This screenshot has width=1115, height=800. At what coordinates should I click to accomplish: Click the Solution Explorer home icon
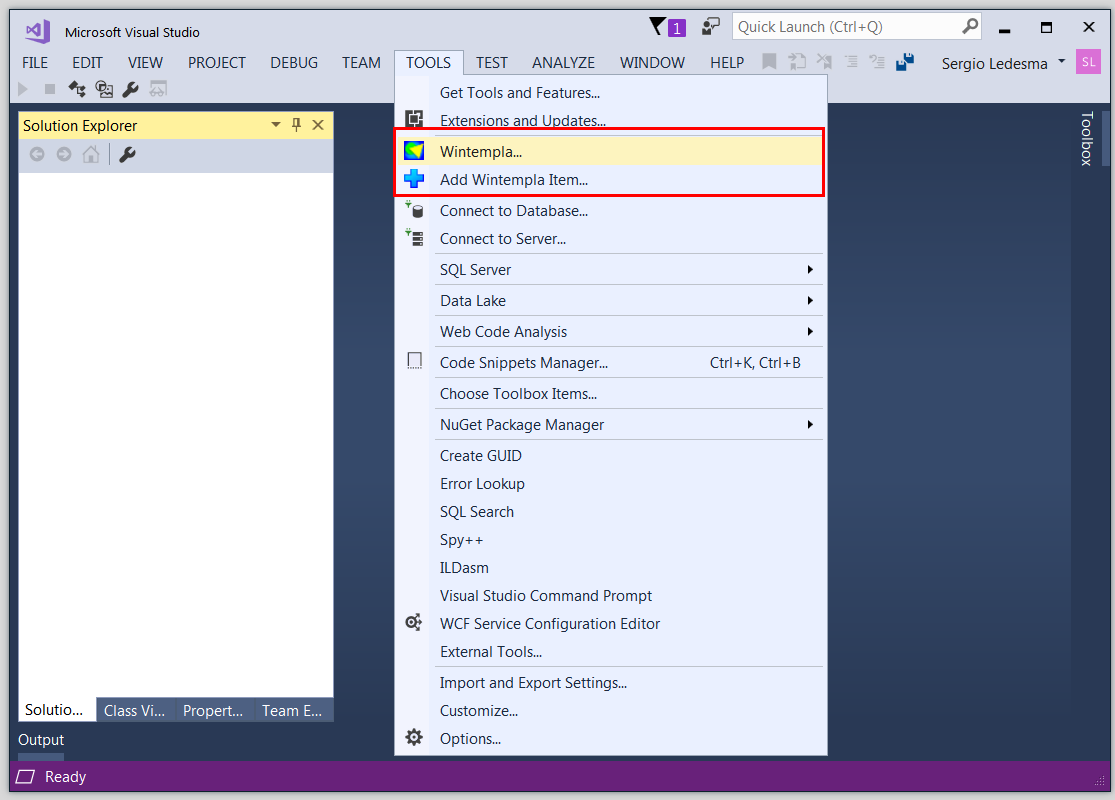(x=91, y=154)
